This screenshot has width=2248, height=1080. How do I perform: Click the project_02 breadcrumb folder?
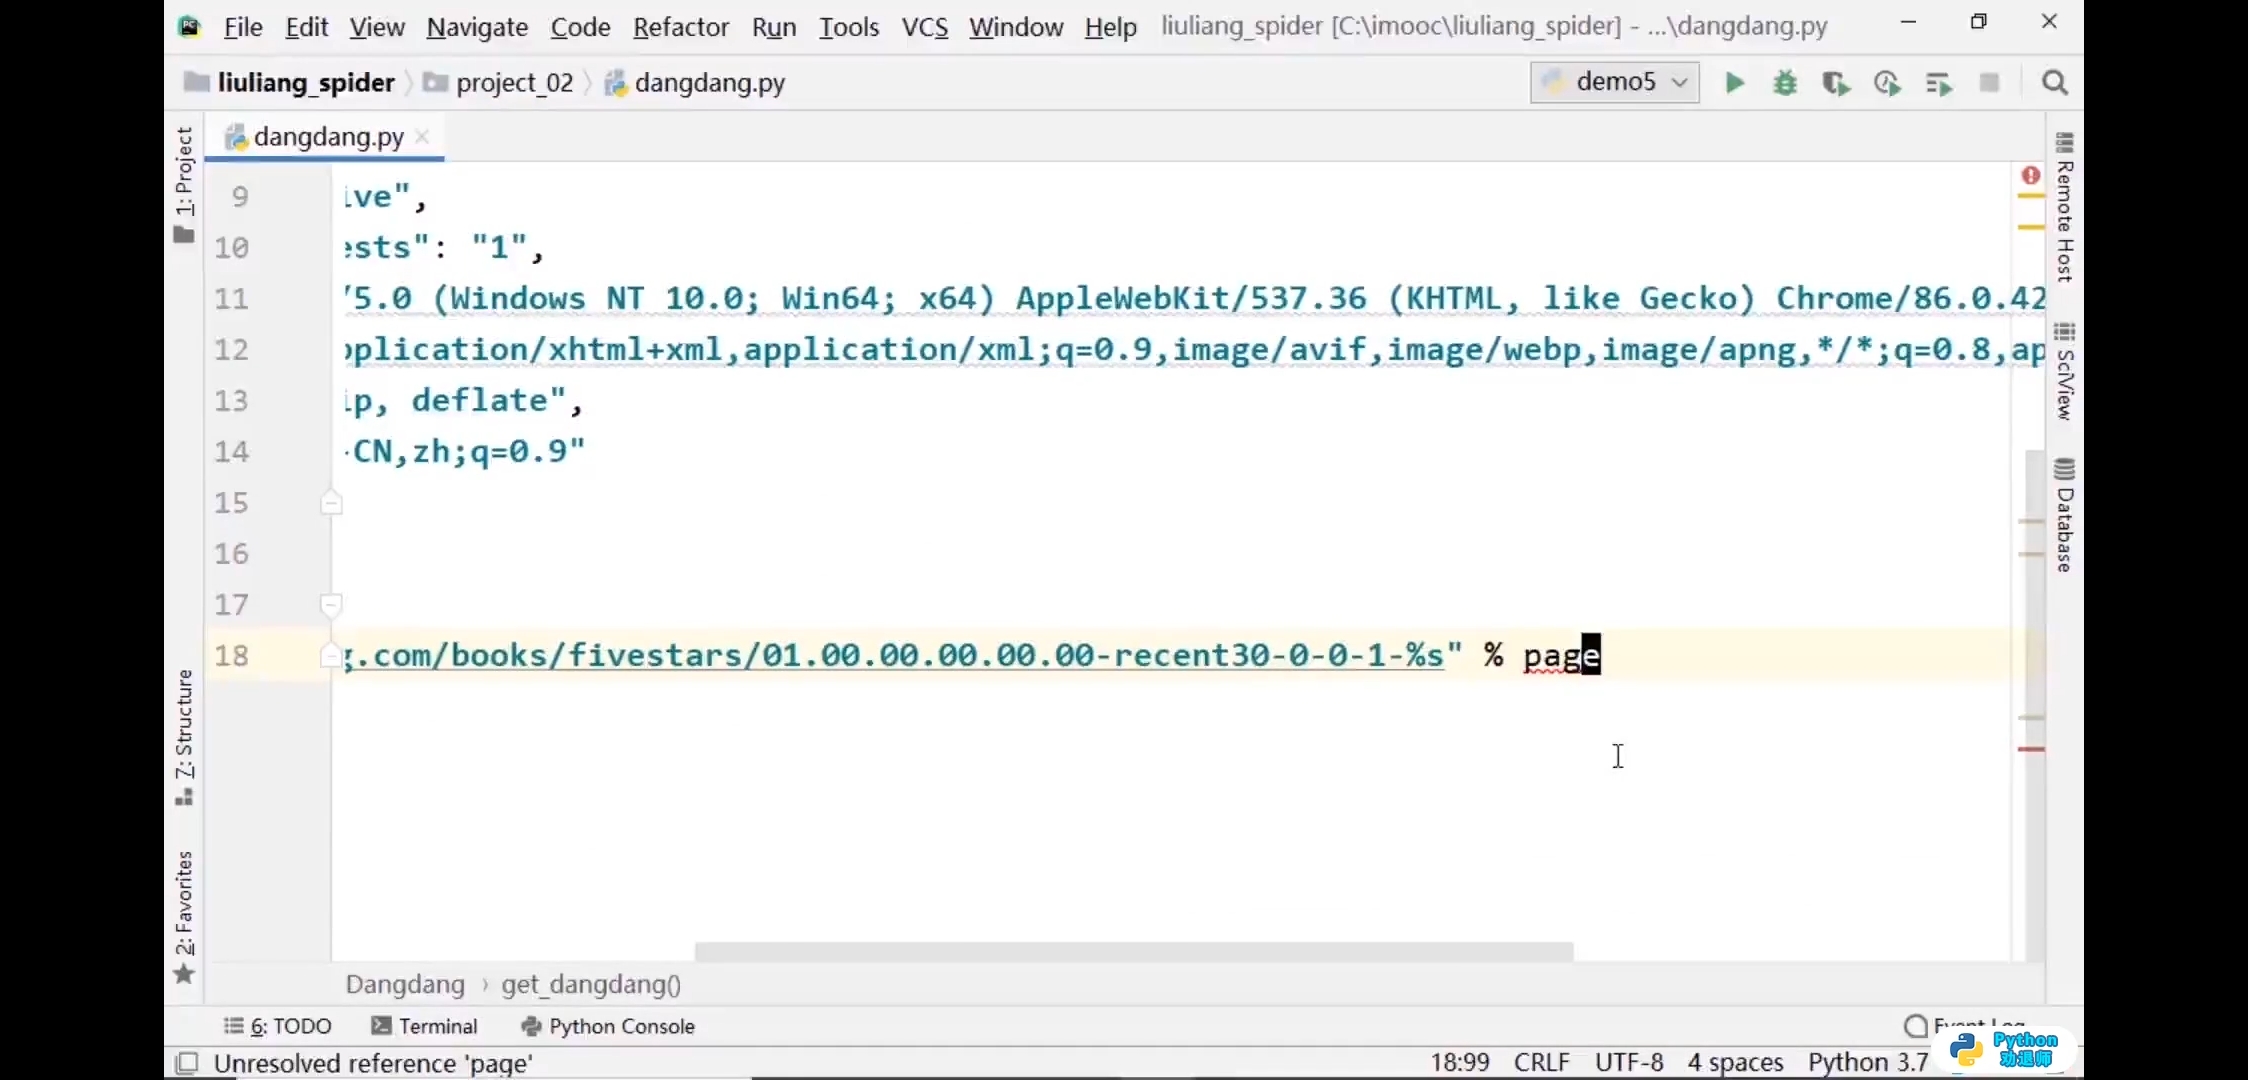tap(499, 83)
